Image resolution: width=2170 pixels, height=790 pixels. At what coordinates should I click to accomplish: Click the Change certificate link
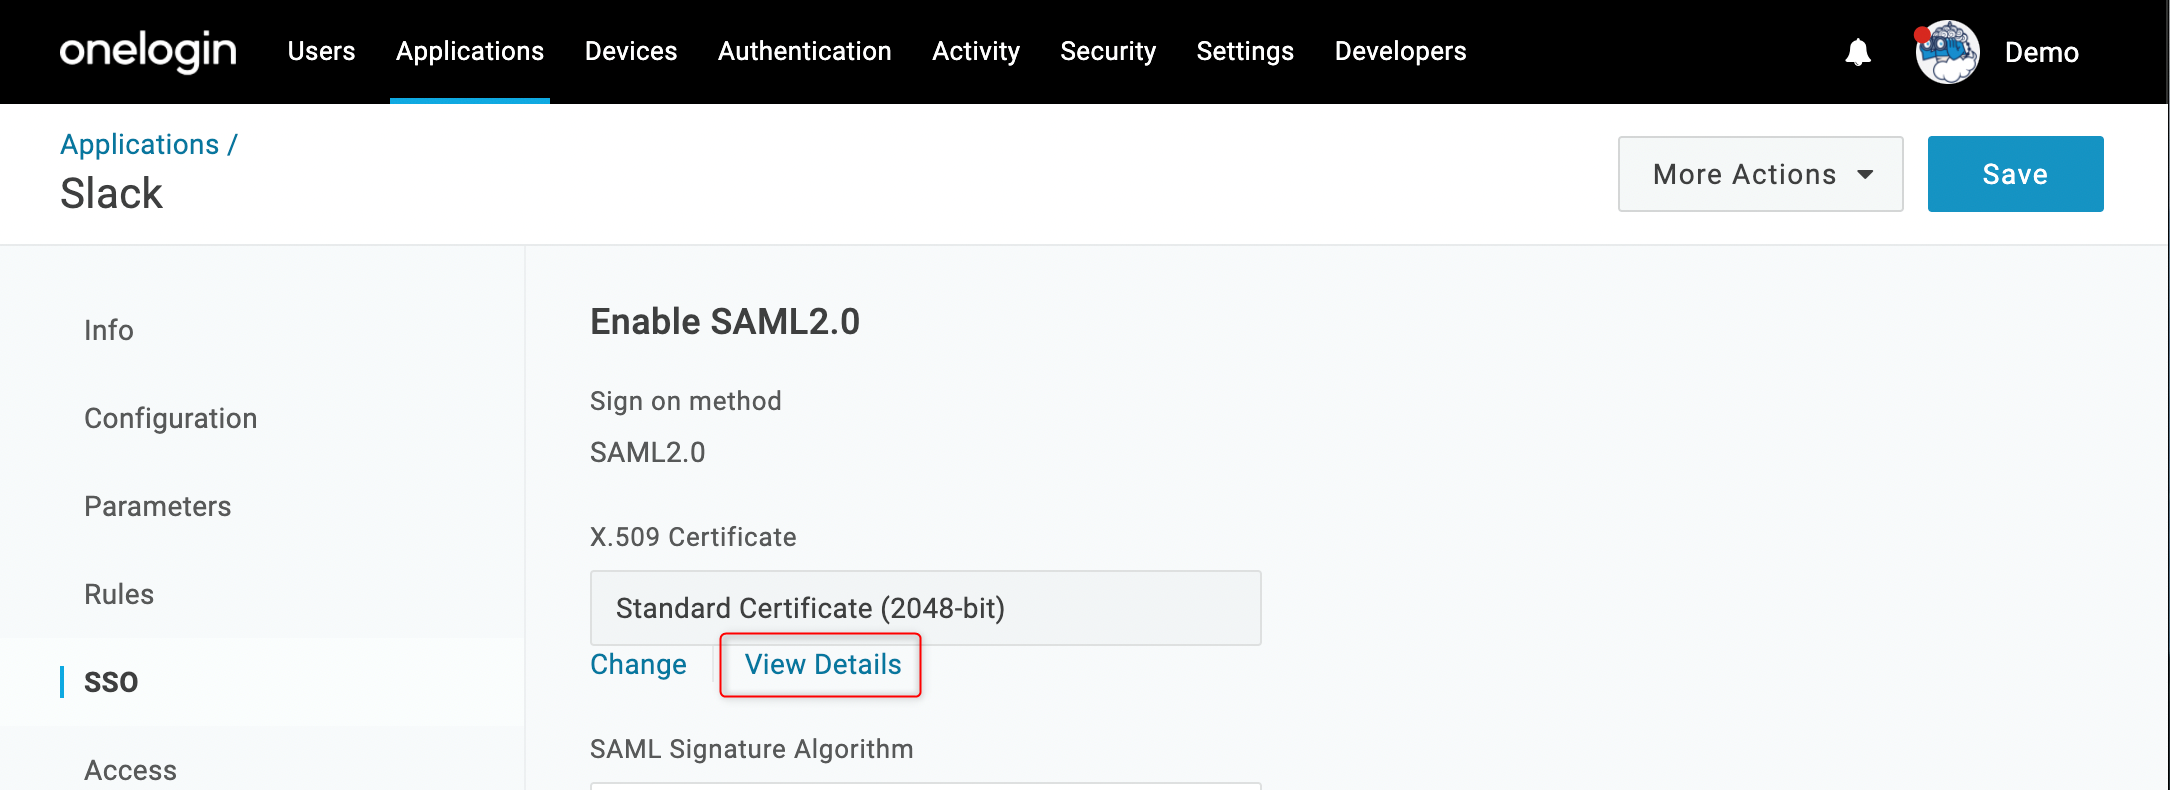(x=638, y=665)
